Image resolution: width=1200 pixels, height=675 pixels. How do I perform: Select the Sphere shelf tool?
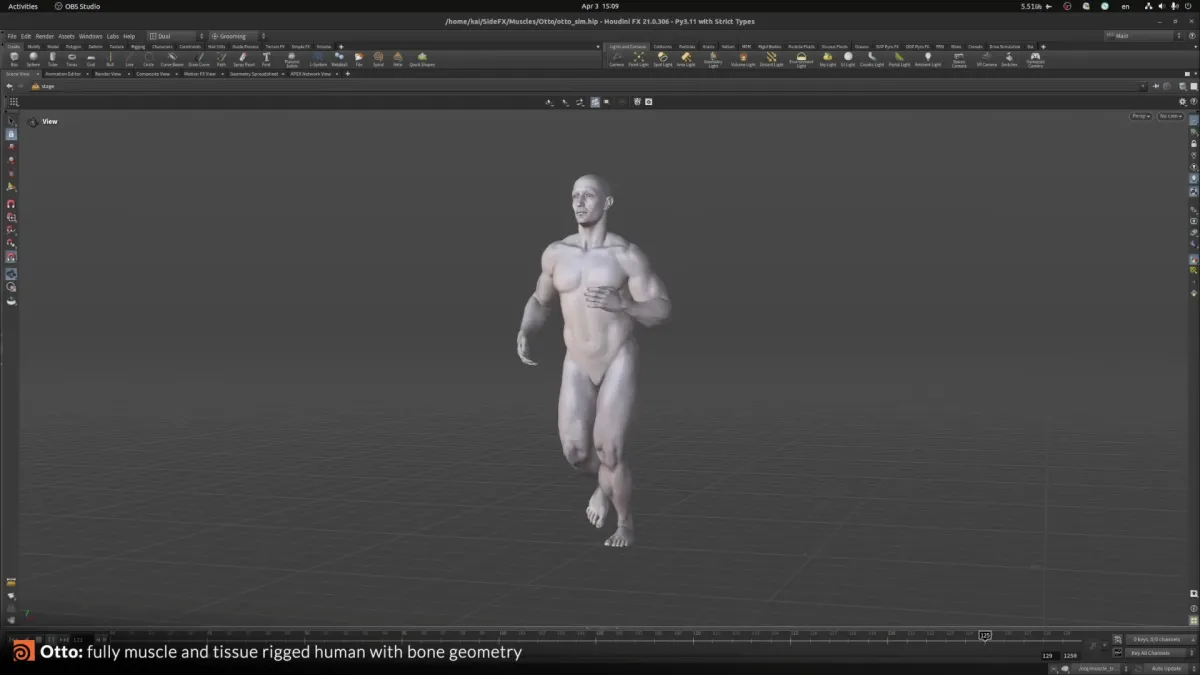click(33, 58)
